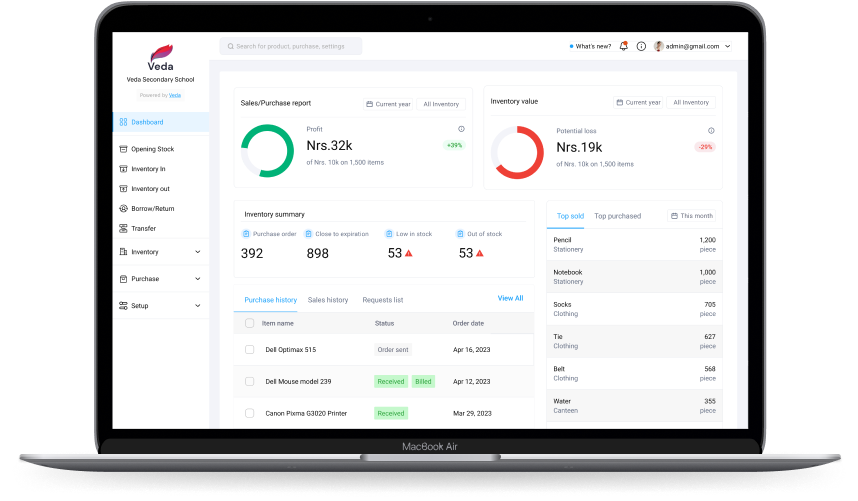Image resolution: width=858 pixels, height=501 pixels.
Task: Click the View All link
Action: 510,298
